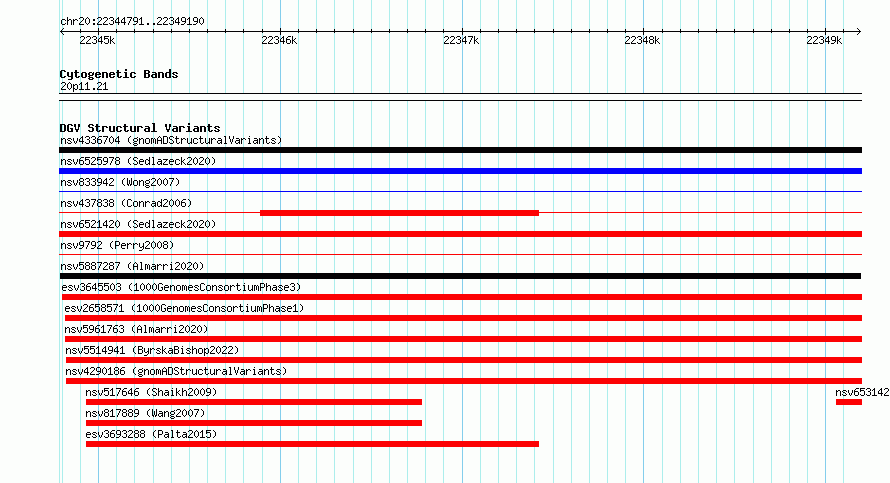890x483 pixels.
Task: Select the black nsv4336704 variant bar
Action: click(460, 150)
